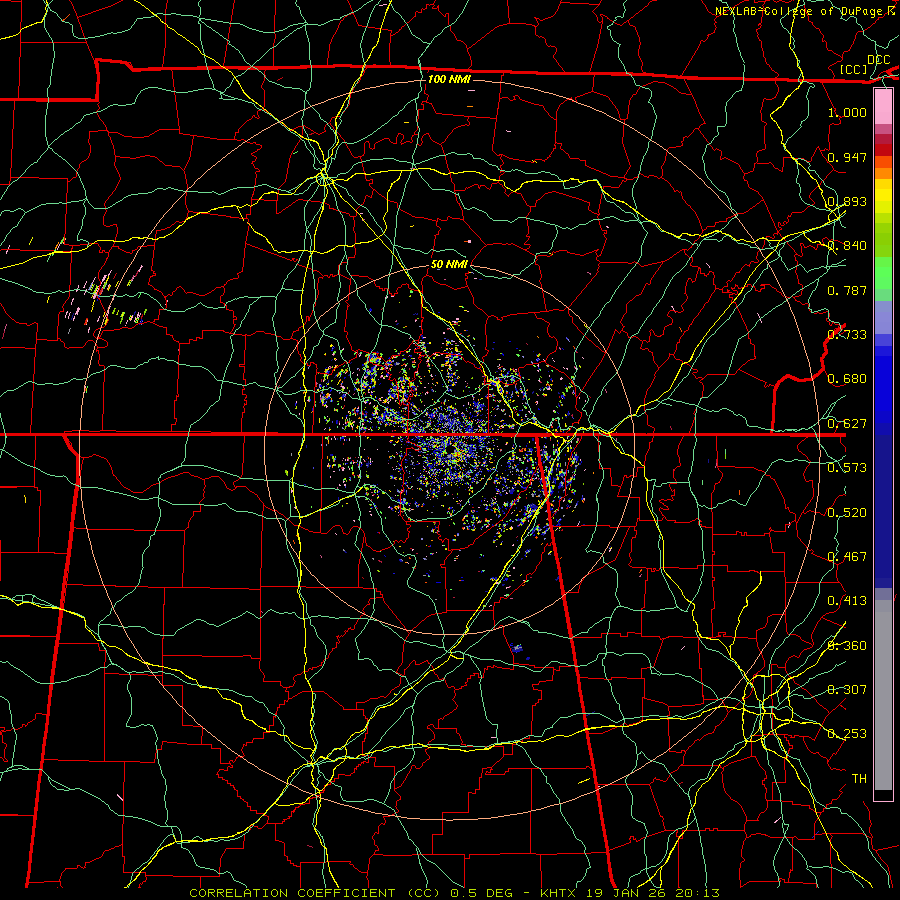Screen dimensions: 900x900
Task: Click the "0.5 DEG" elevation text
Action: click(481, 893)
